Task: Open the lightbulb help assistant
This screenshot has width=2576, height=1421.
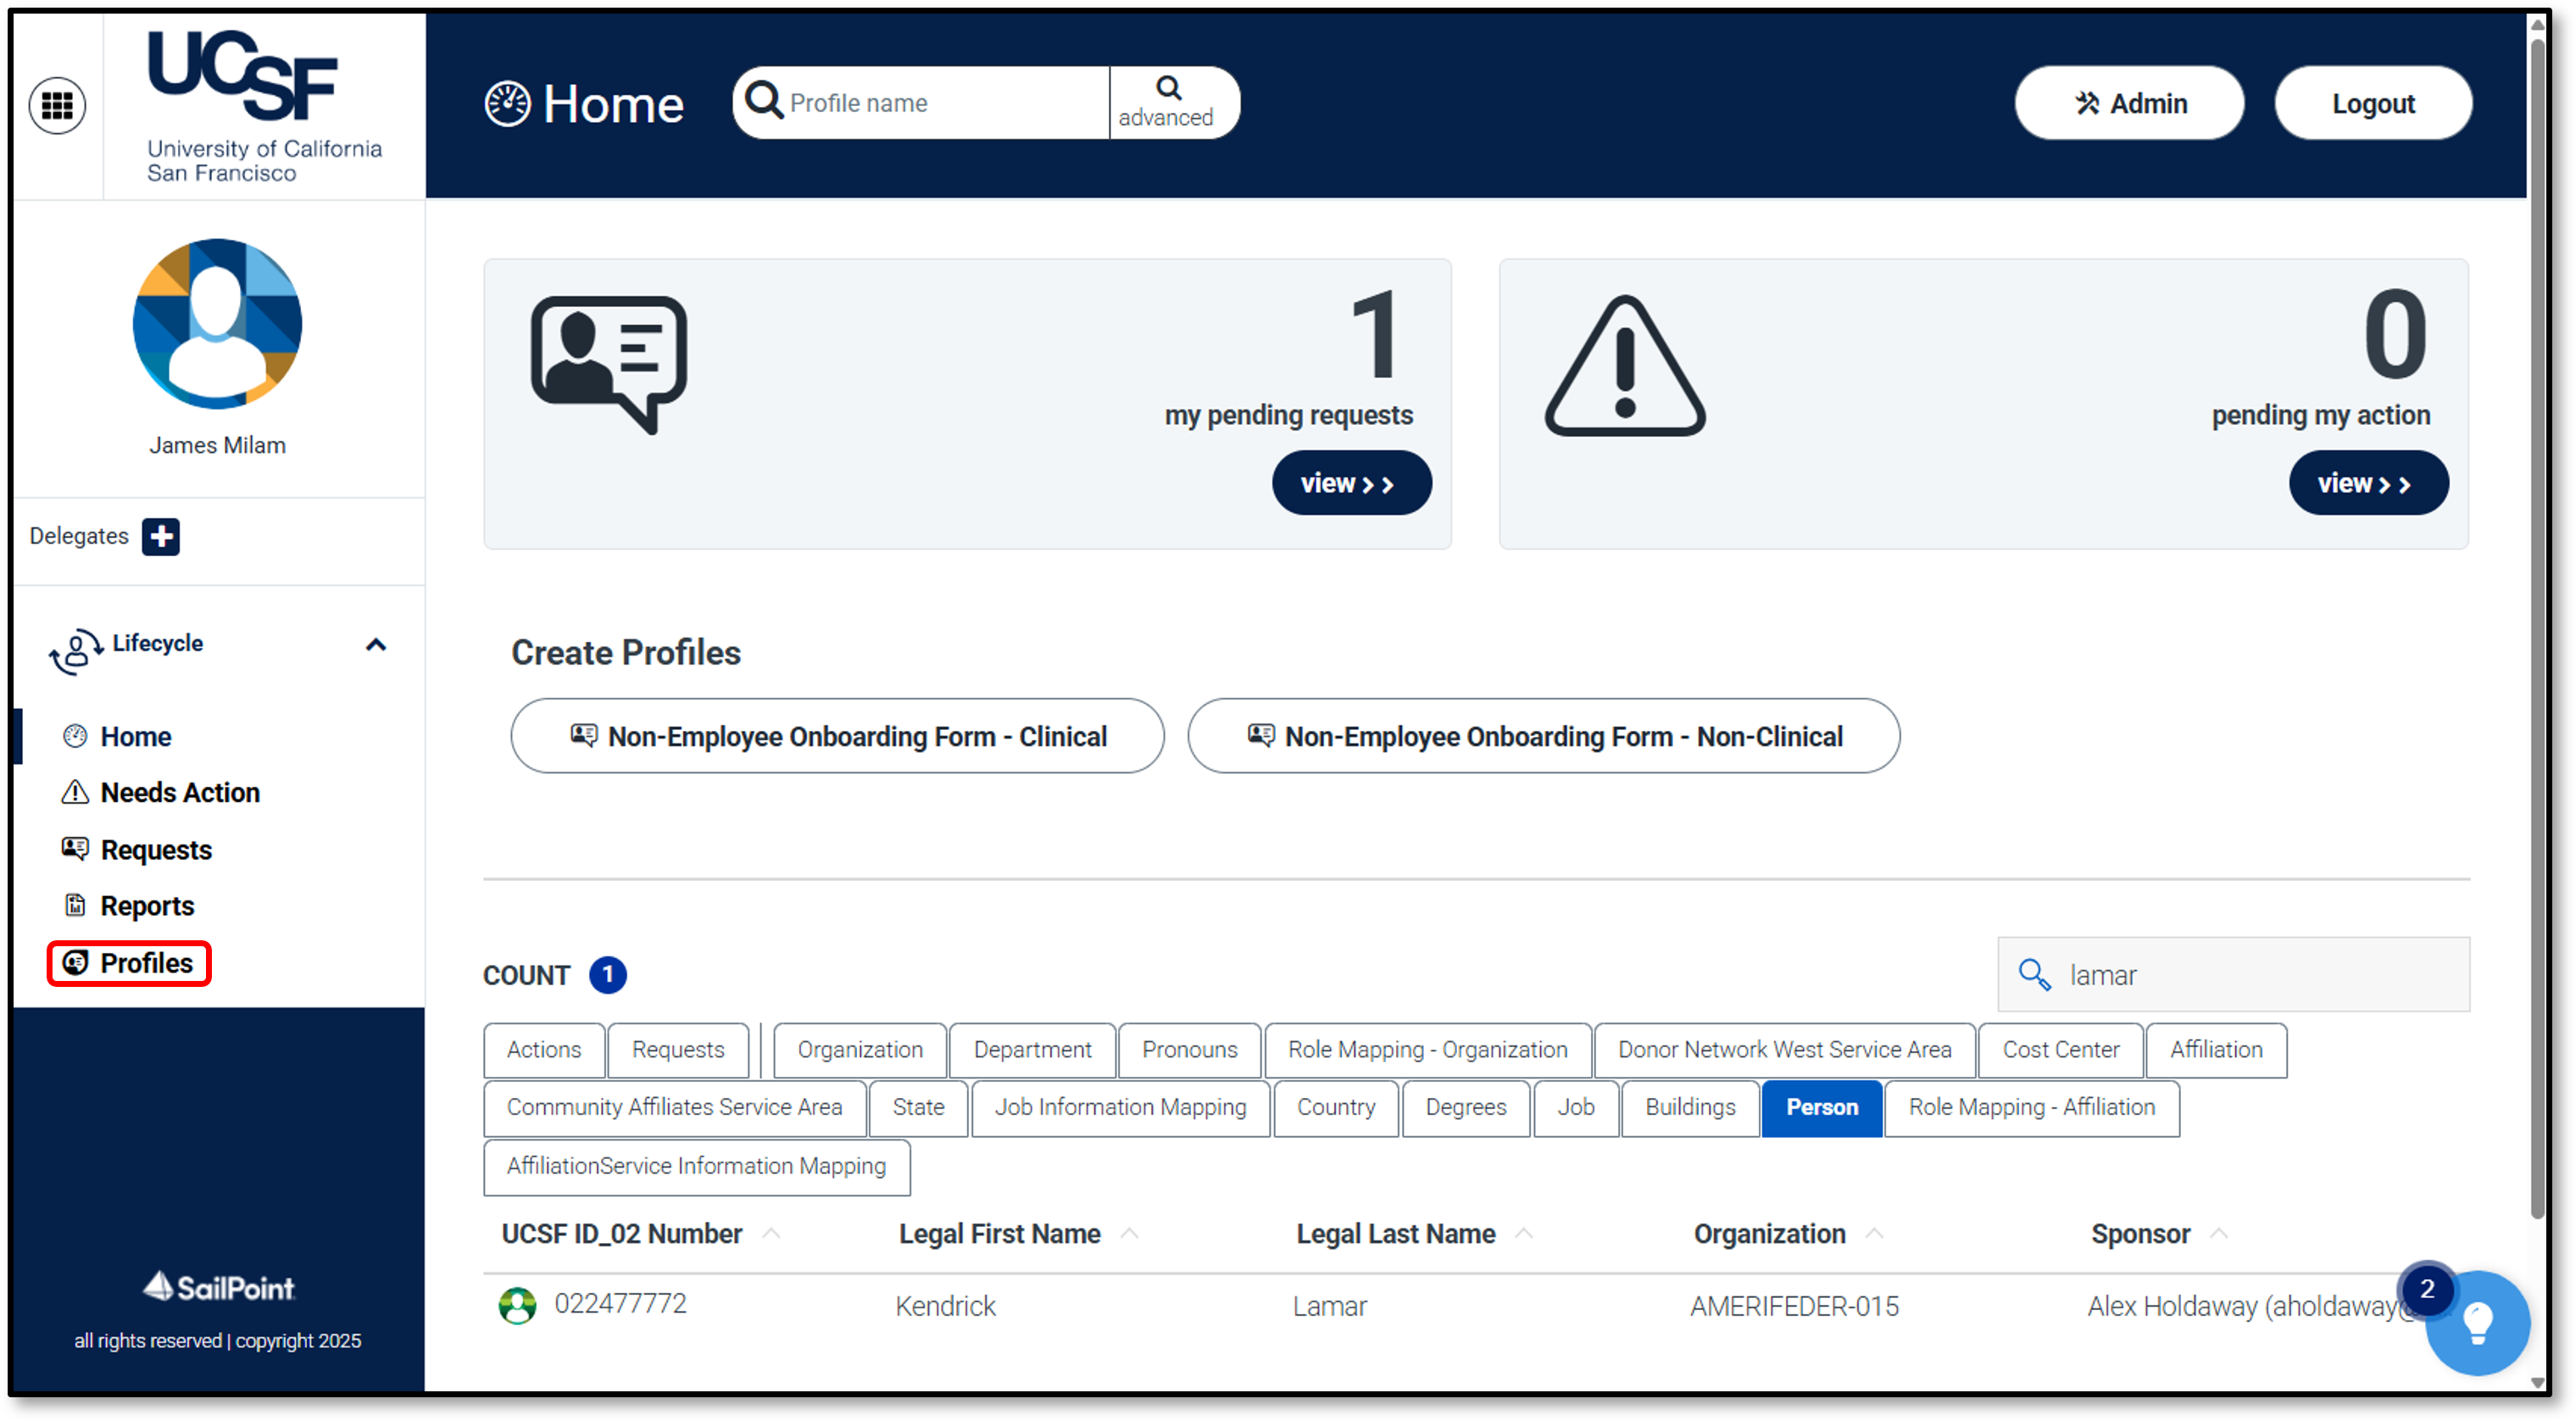Action: pos(2478,1322)
